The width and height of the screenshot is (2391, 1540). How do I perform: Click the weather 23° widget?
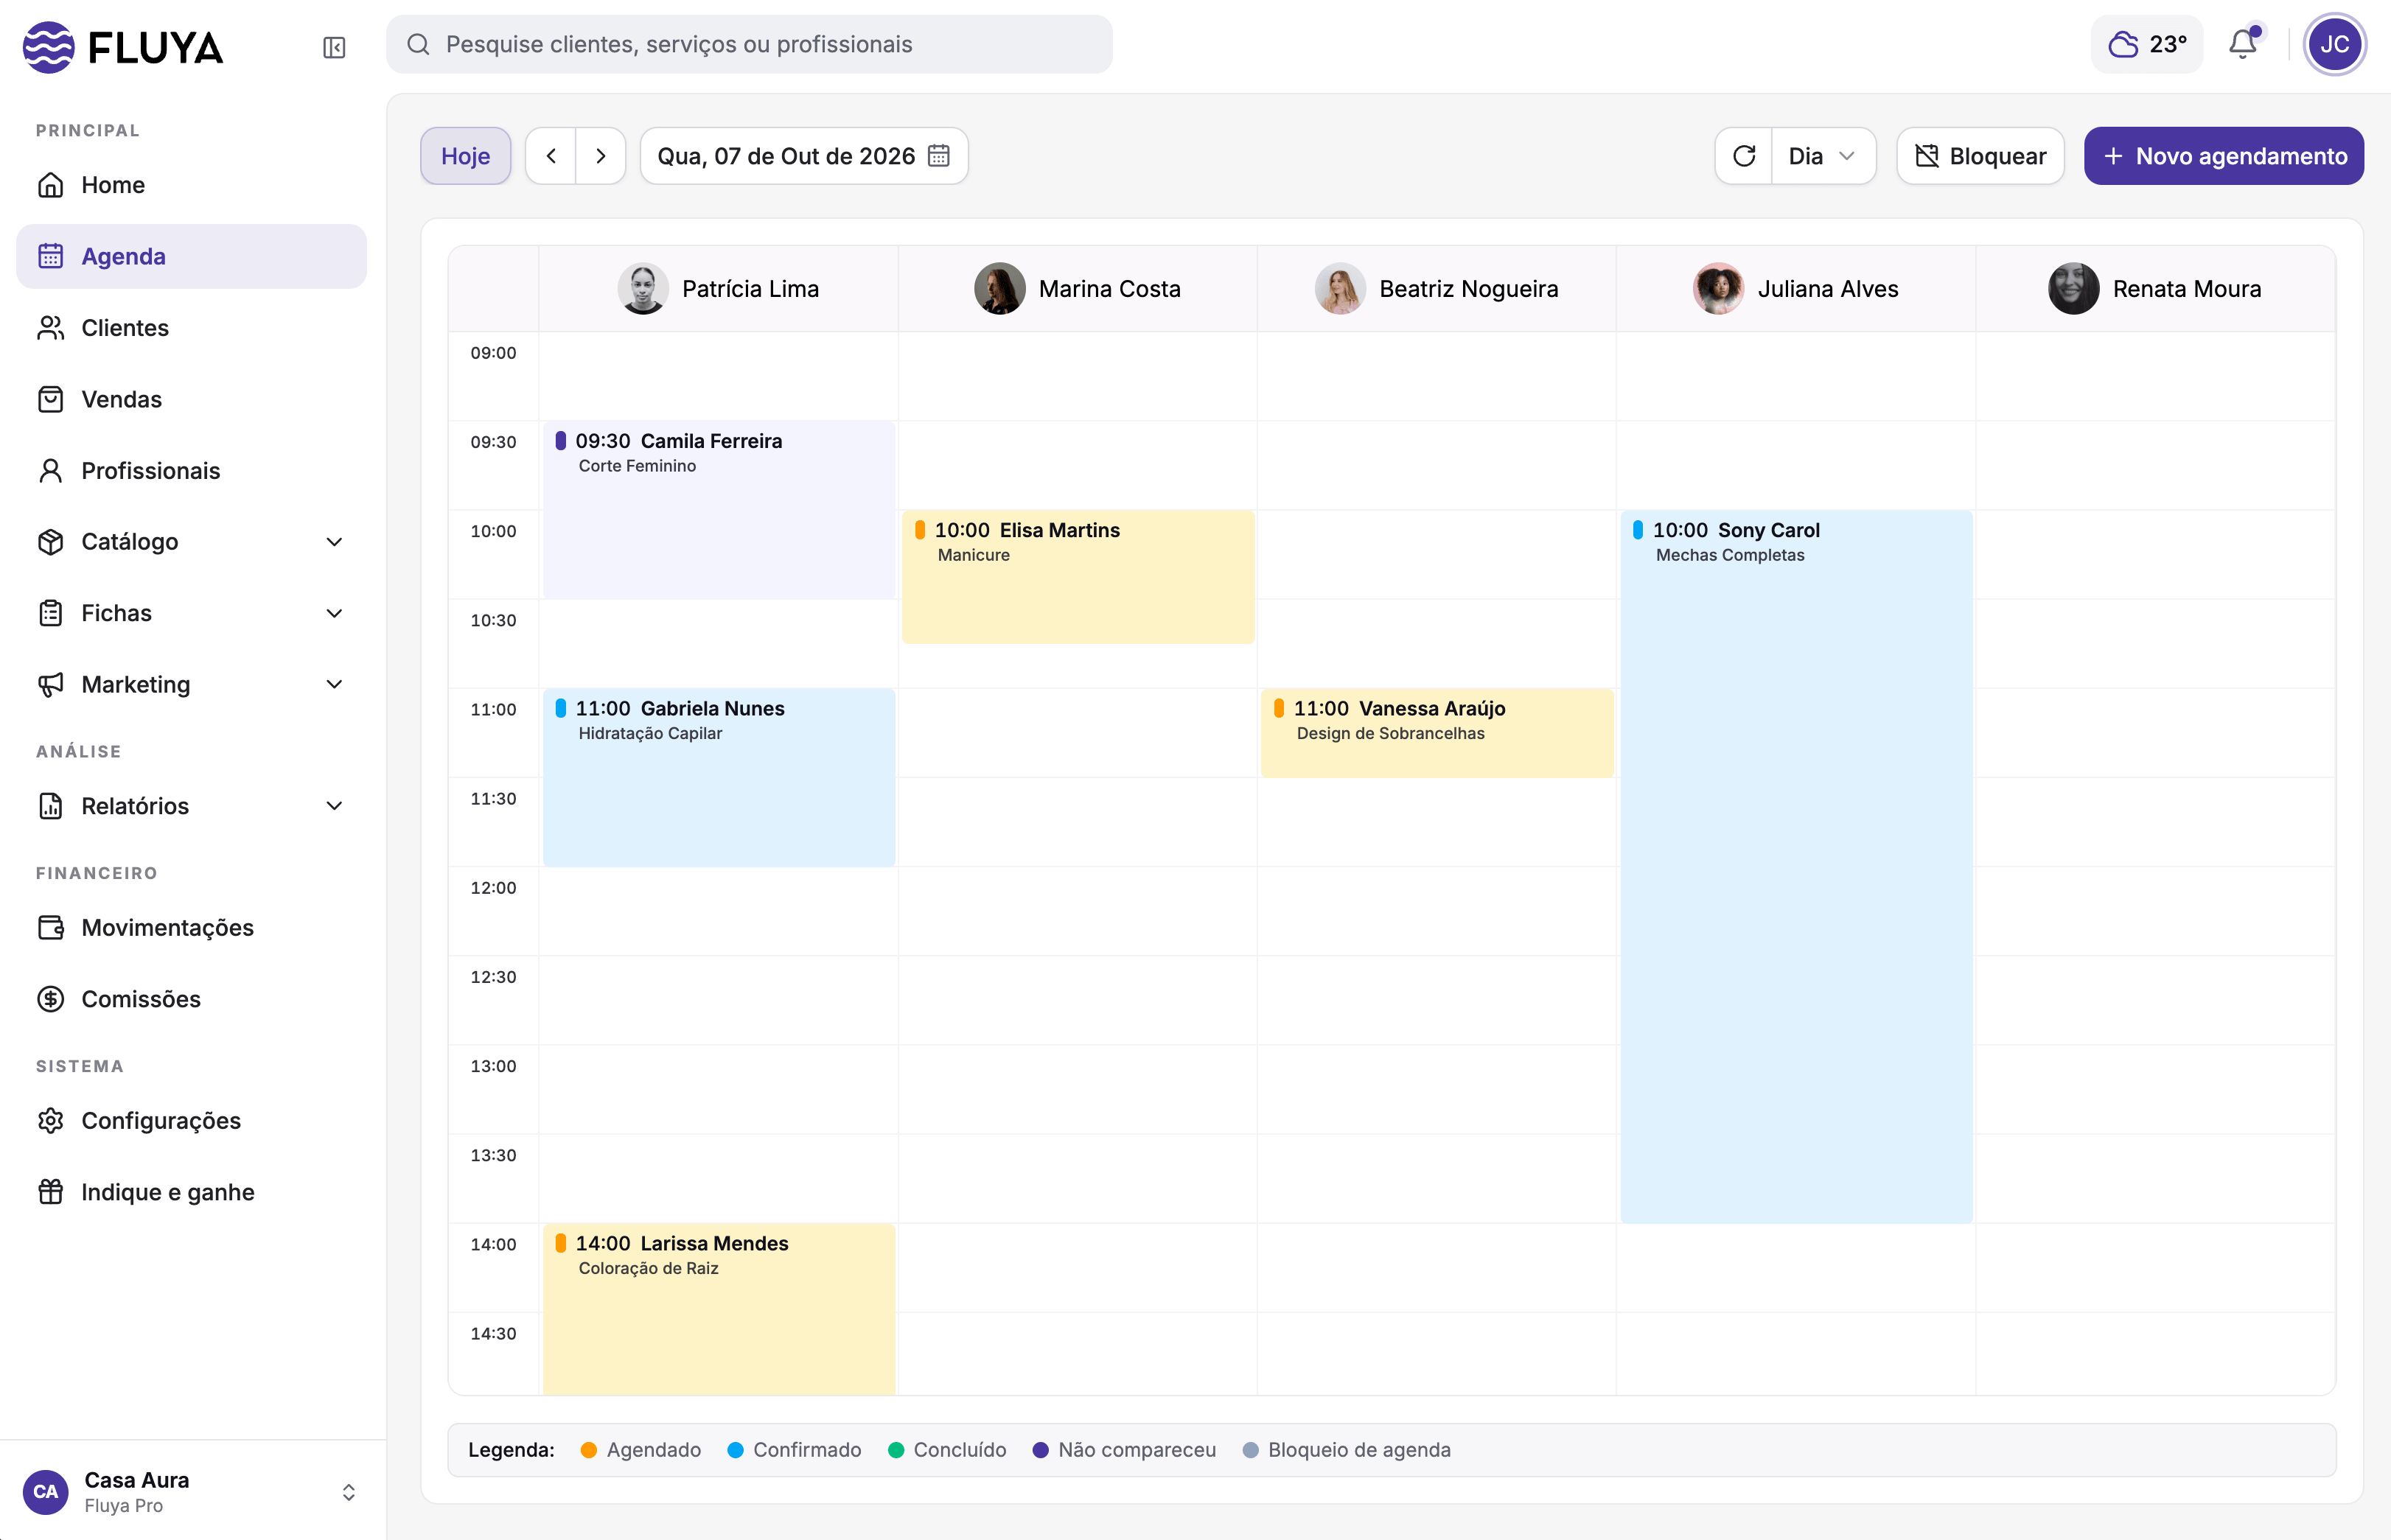point(2147,44)
